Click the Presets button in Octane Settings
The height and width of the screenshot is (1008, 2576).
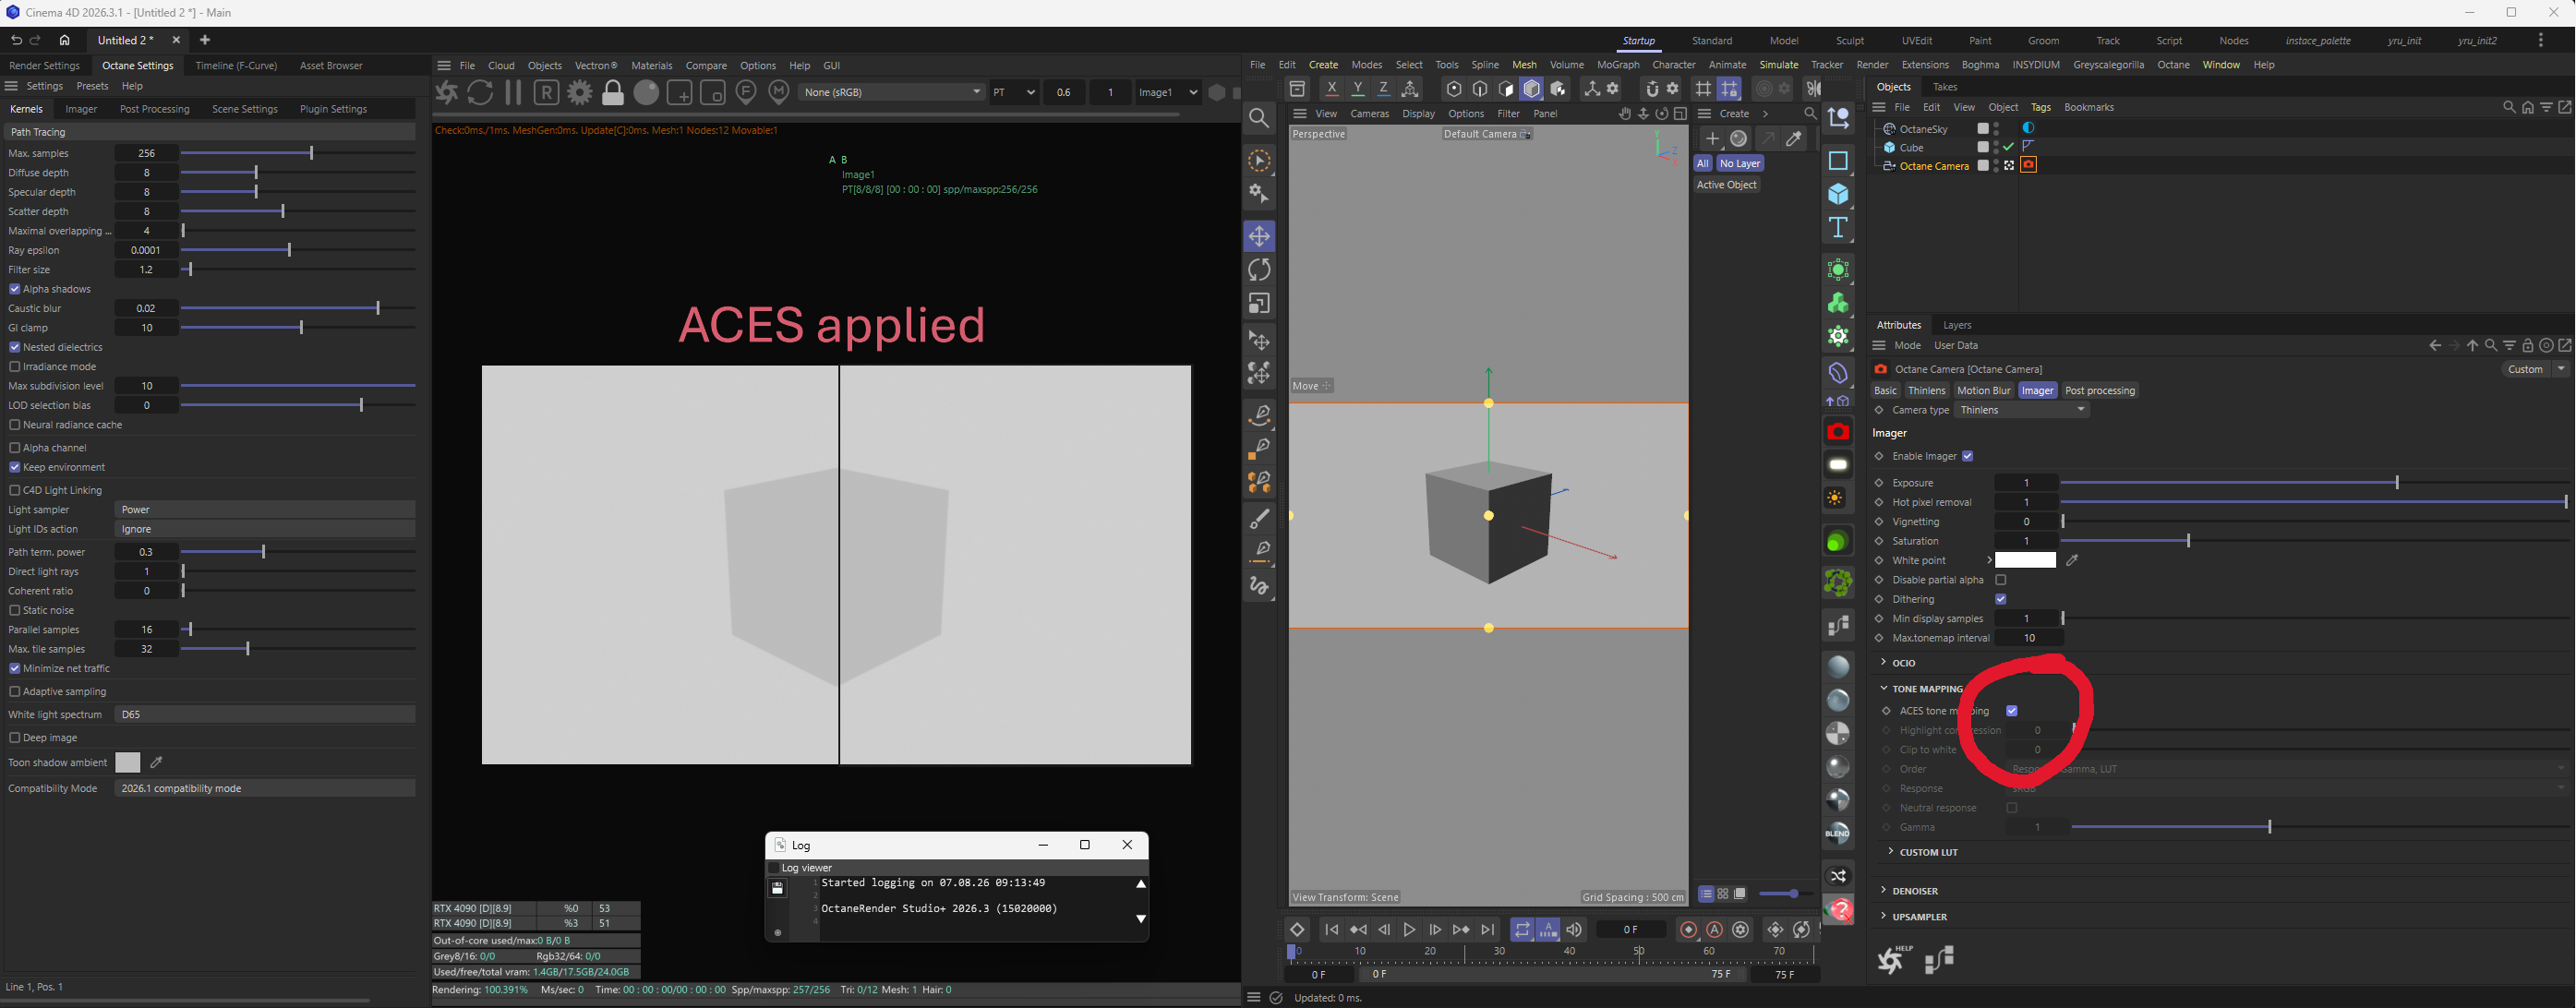[92, 86]
